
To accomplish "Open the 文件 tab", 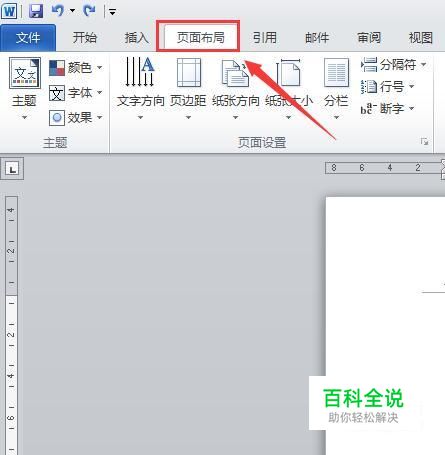I will point(28,37).
